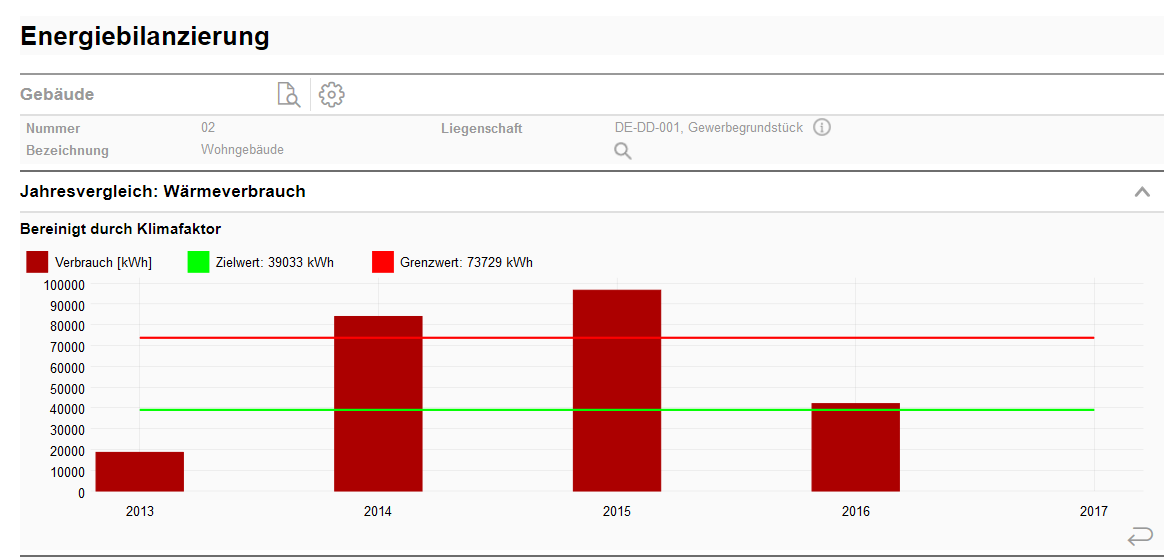The width and height of the screenshot is (1170, 560).
Task: Click the green Zielwert line in the chart
Action: tap(260, 410)
